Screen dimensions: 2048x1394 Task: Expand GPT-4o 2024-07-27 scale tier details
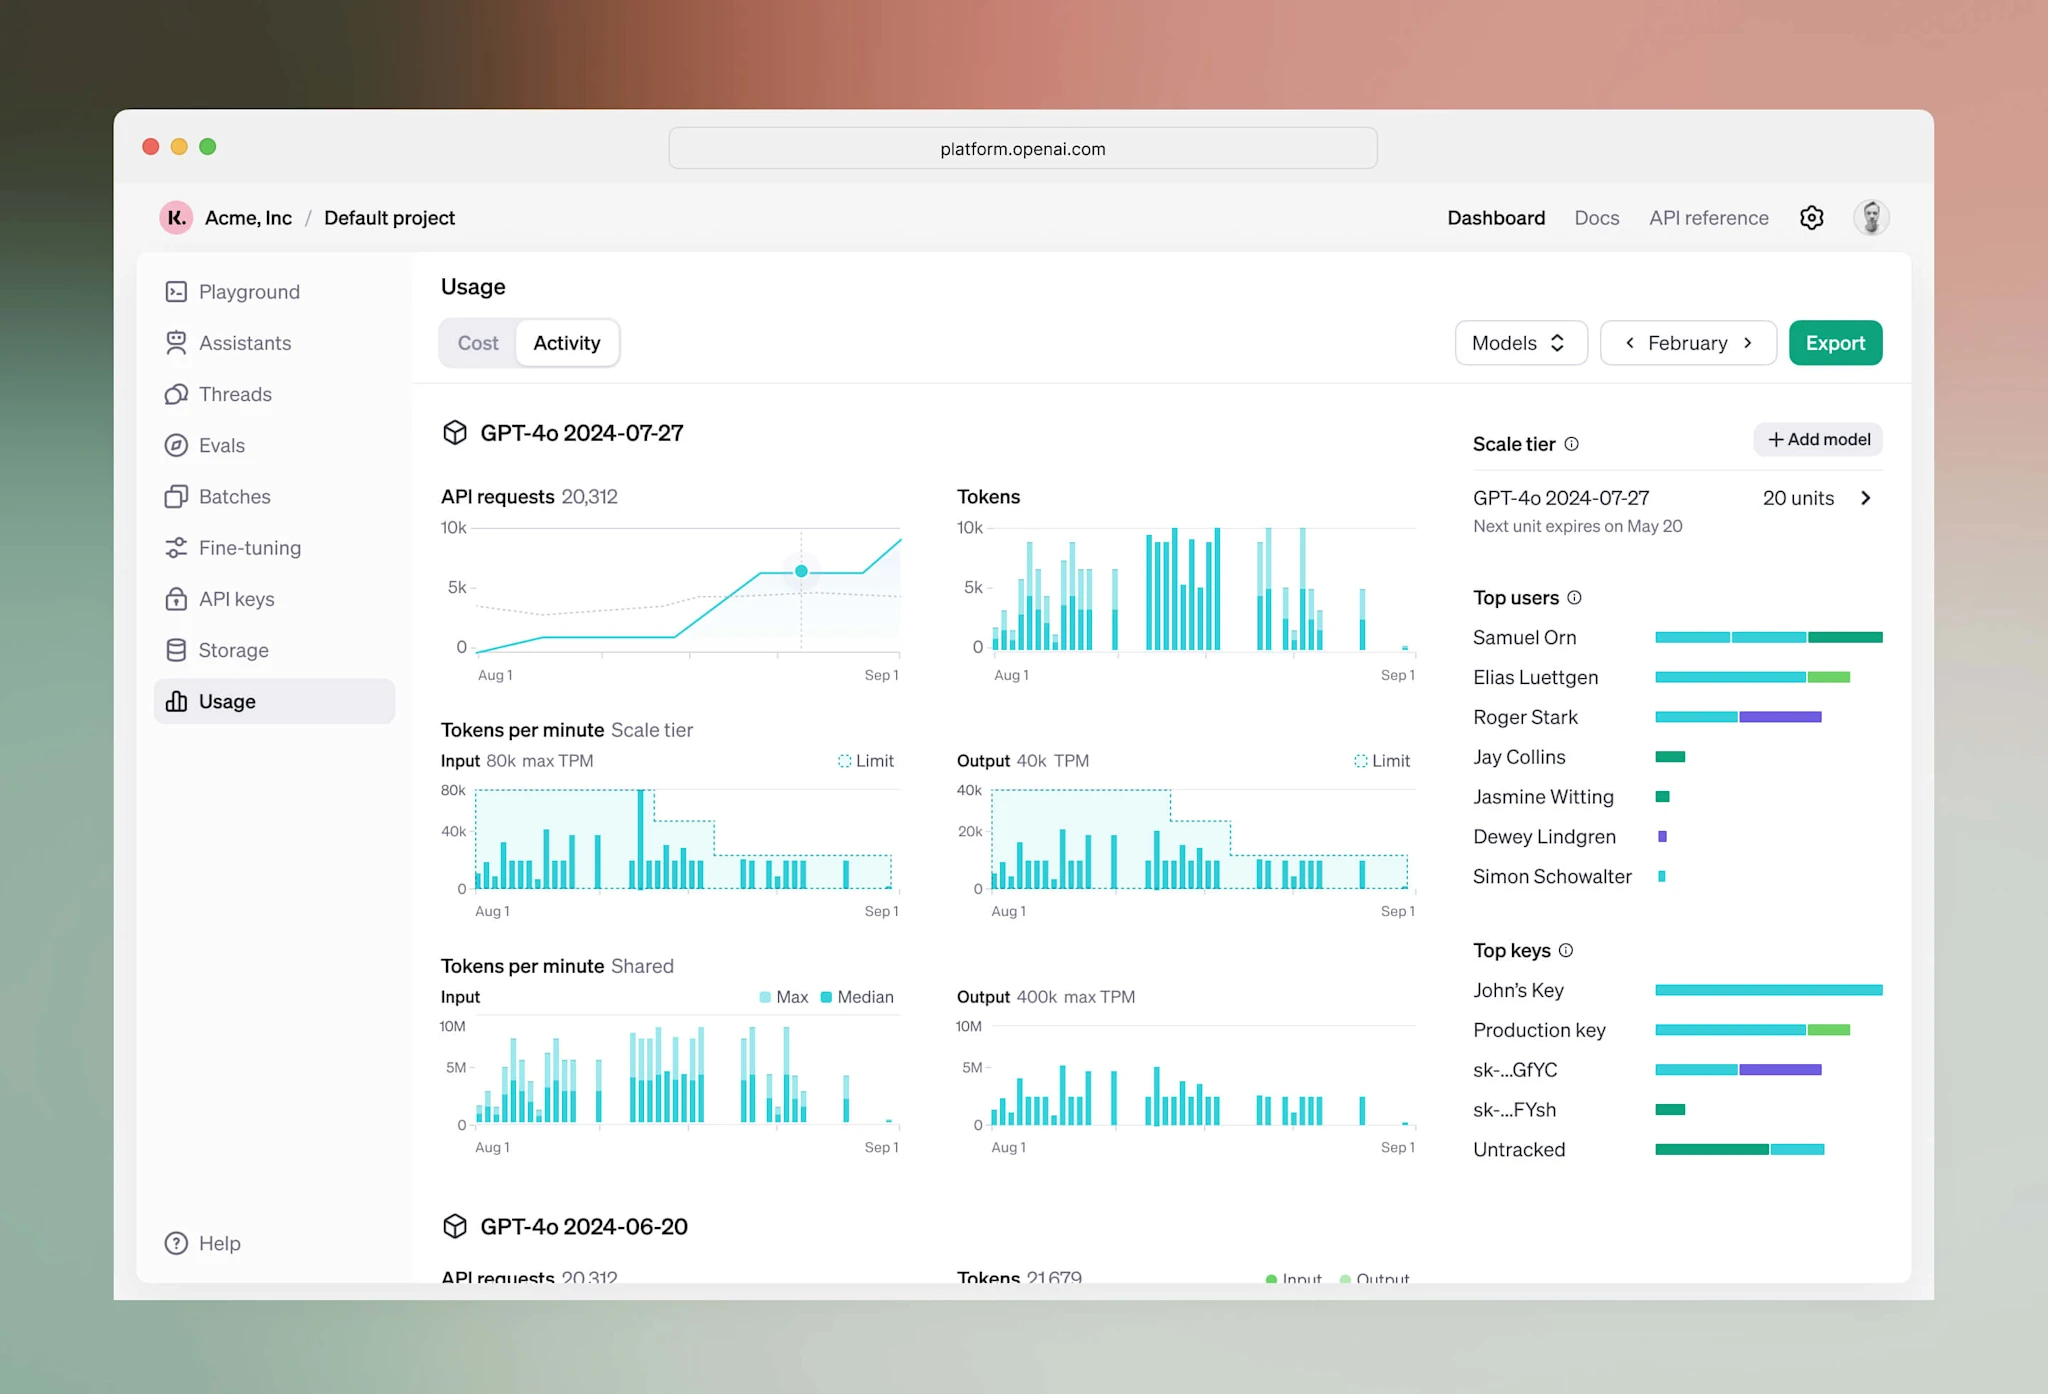tap(1866, 498)
